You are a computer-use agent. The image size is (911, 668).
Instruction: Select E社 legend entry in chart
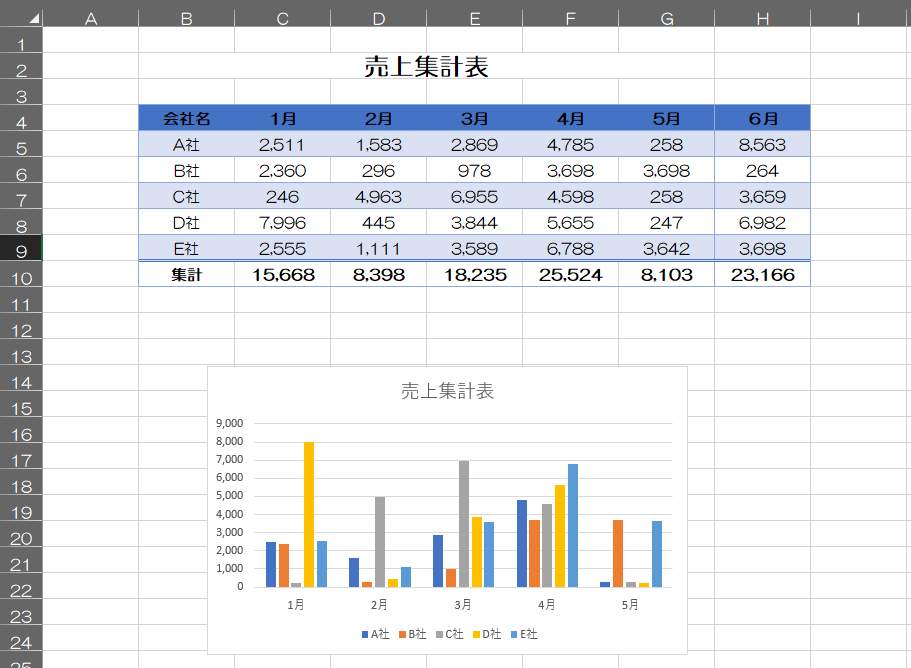[523, 634]
